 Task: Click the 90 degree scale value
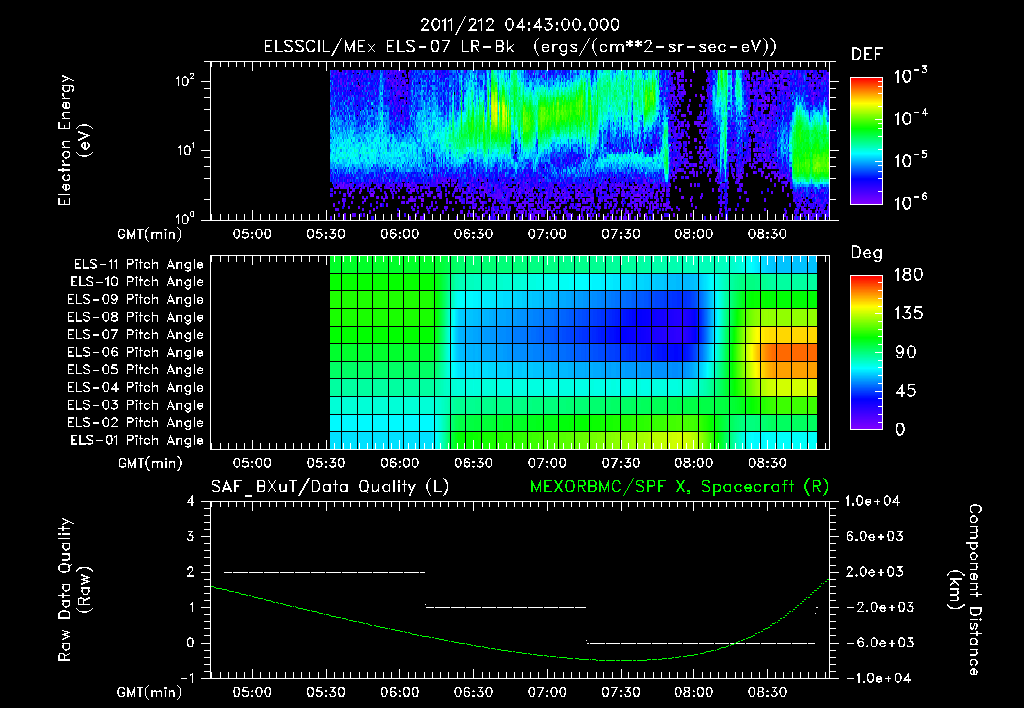[906, 352]
